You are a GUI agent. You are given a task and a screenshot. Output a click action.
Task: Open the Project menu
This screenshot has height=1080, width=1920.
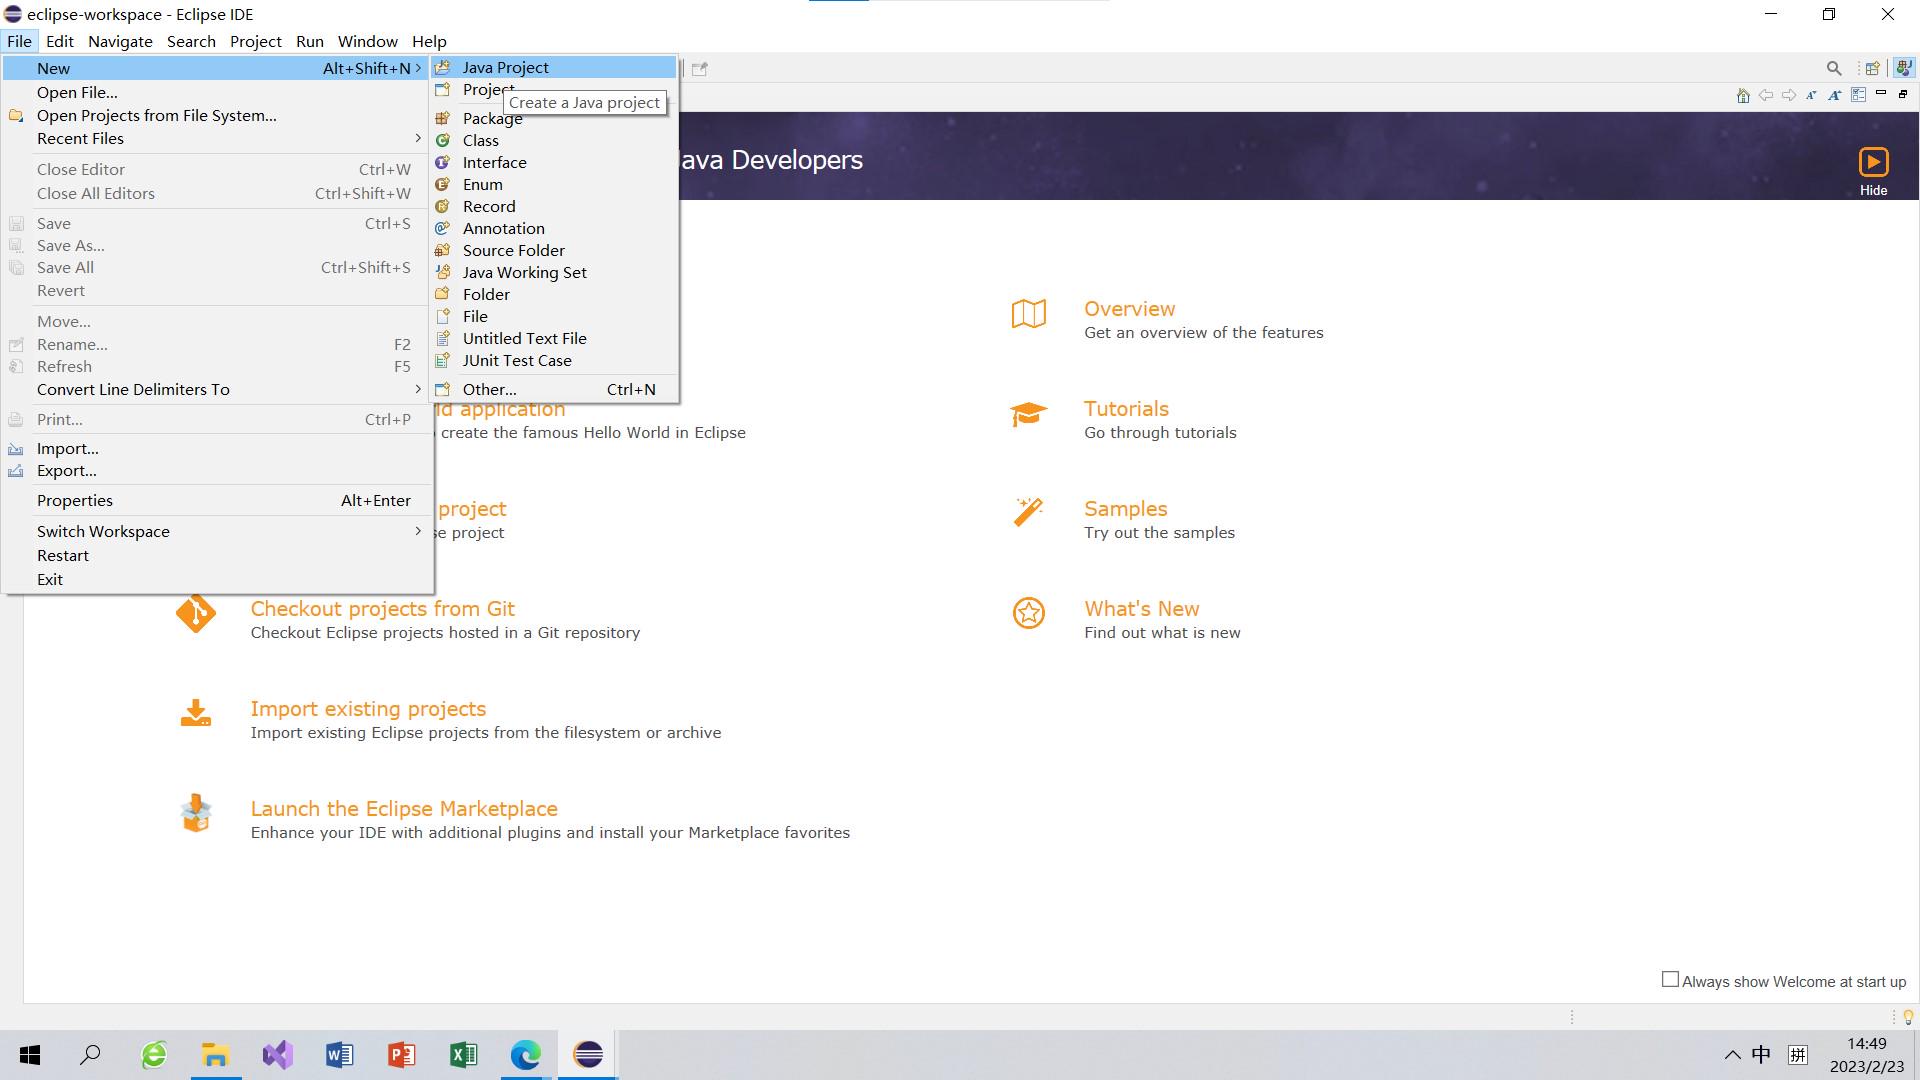point(256,41)
